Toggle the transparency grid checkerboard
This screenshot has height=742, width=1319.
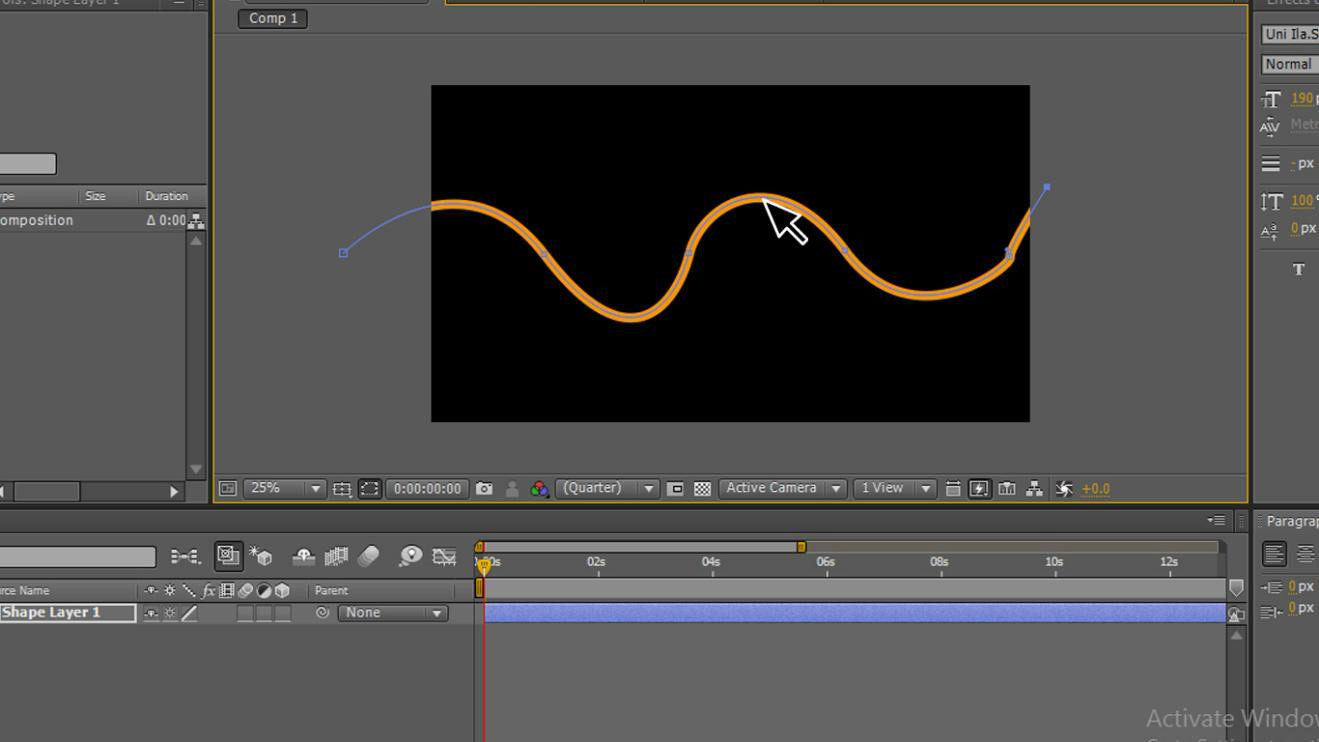pyautogui.click(x=701, y=488)
